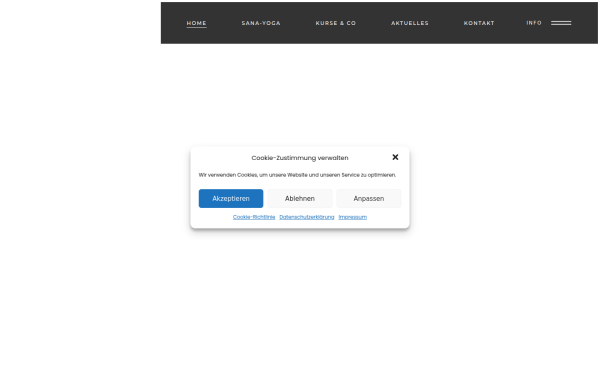The width and height of the screenshot is (600, 375).
Task: Open the Impressum link
Action: click(352, 217)
